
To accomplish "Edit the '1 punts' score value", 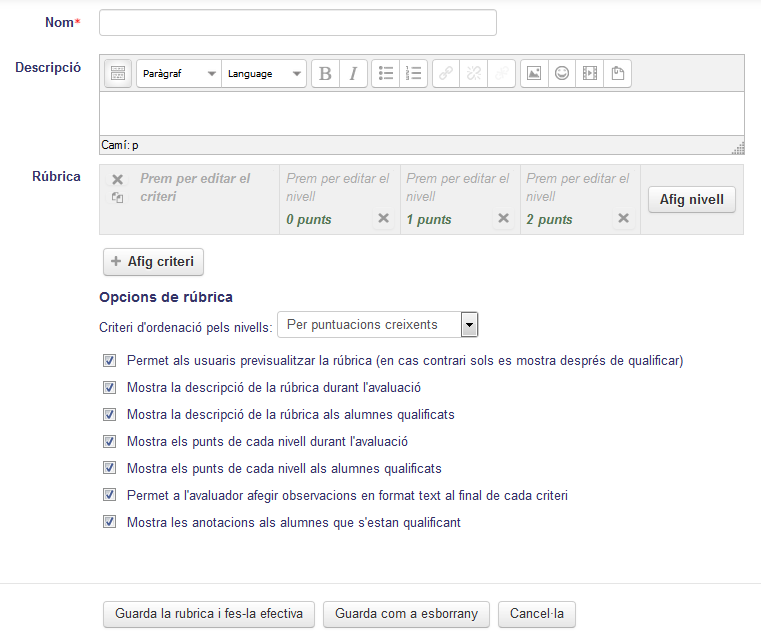I will coord(429,219).
